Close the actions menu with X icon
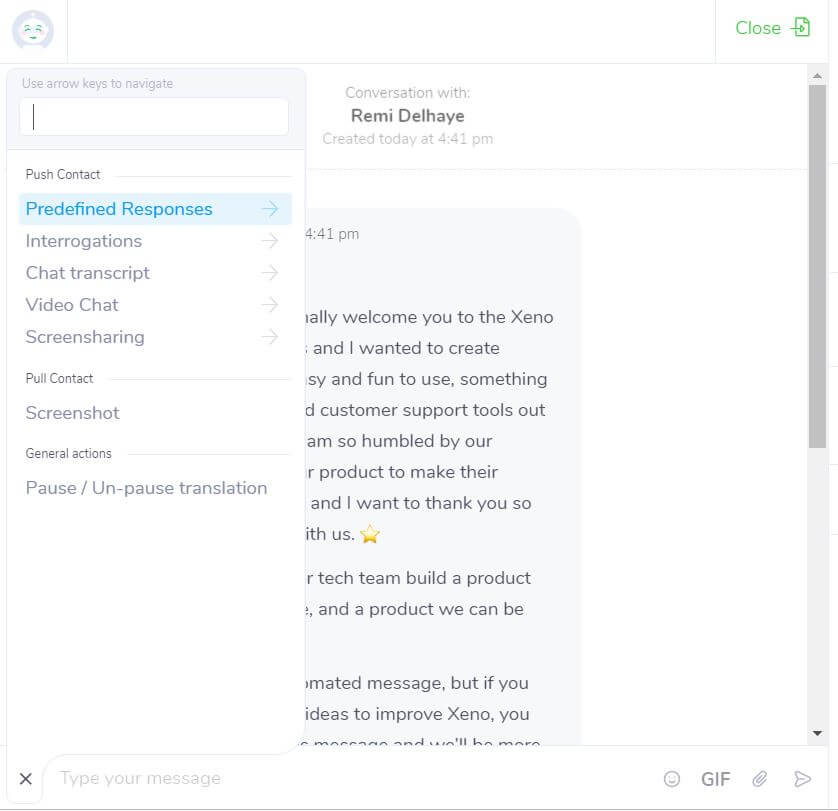The width and height of the screenshot is (838, 811). tap(26, 779)
